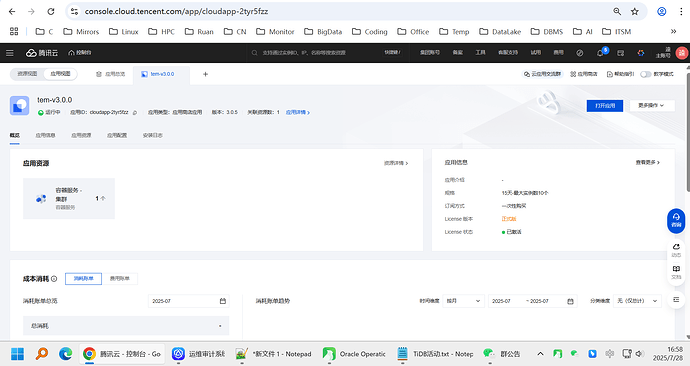Switch to 应用资源 tab

81,135
